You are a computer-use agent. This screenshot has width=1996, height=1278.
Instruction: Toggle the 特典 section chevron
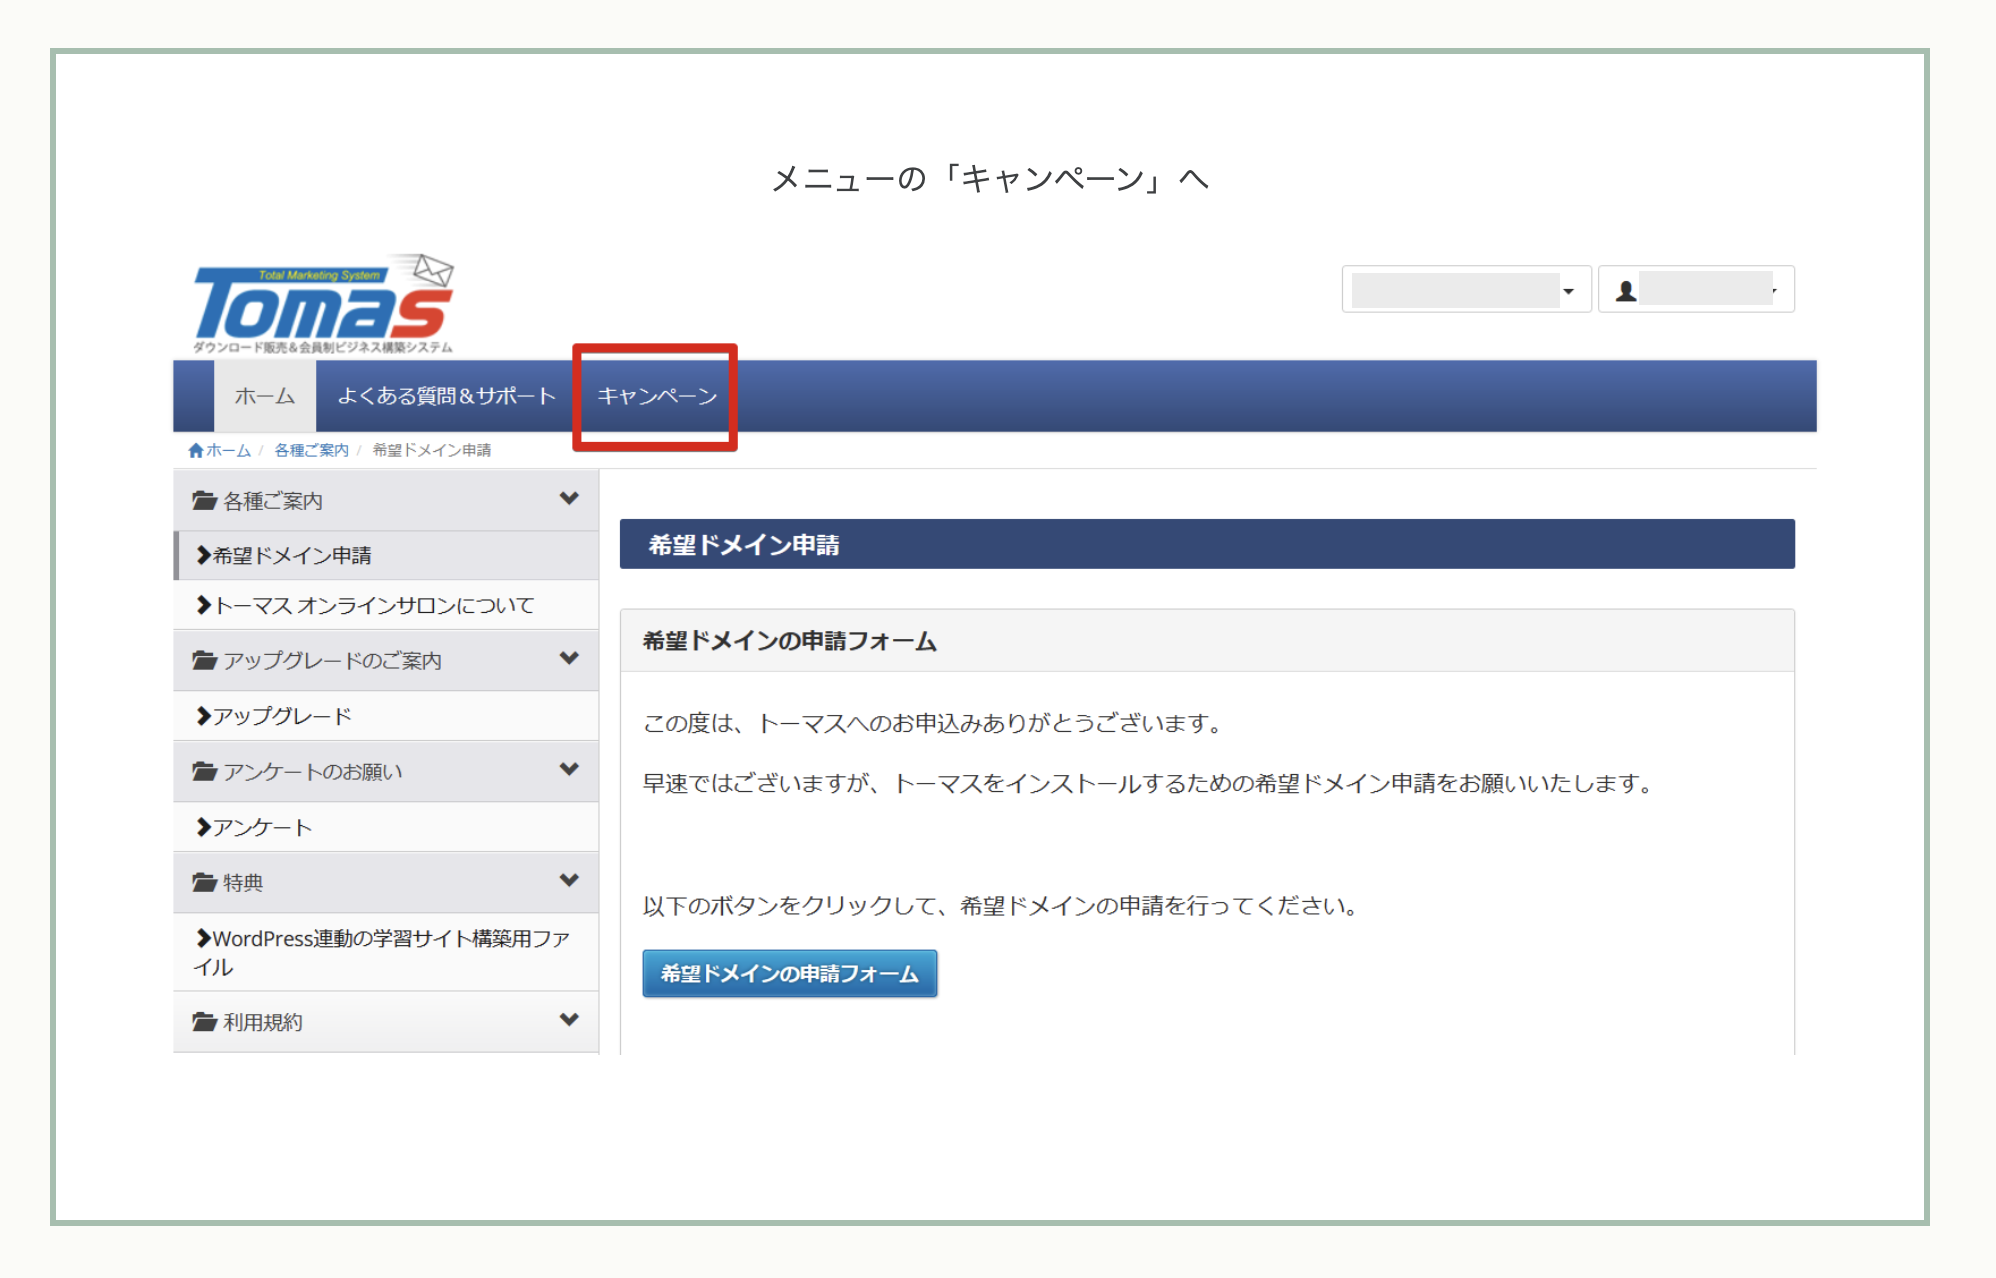[x=569, y=881]
